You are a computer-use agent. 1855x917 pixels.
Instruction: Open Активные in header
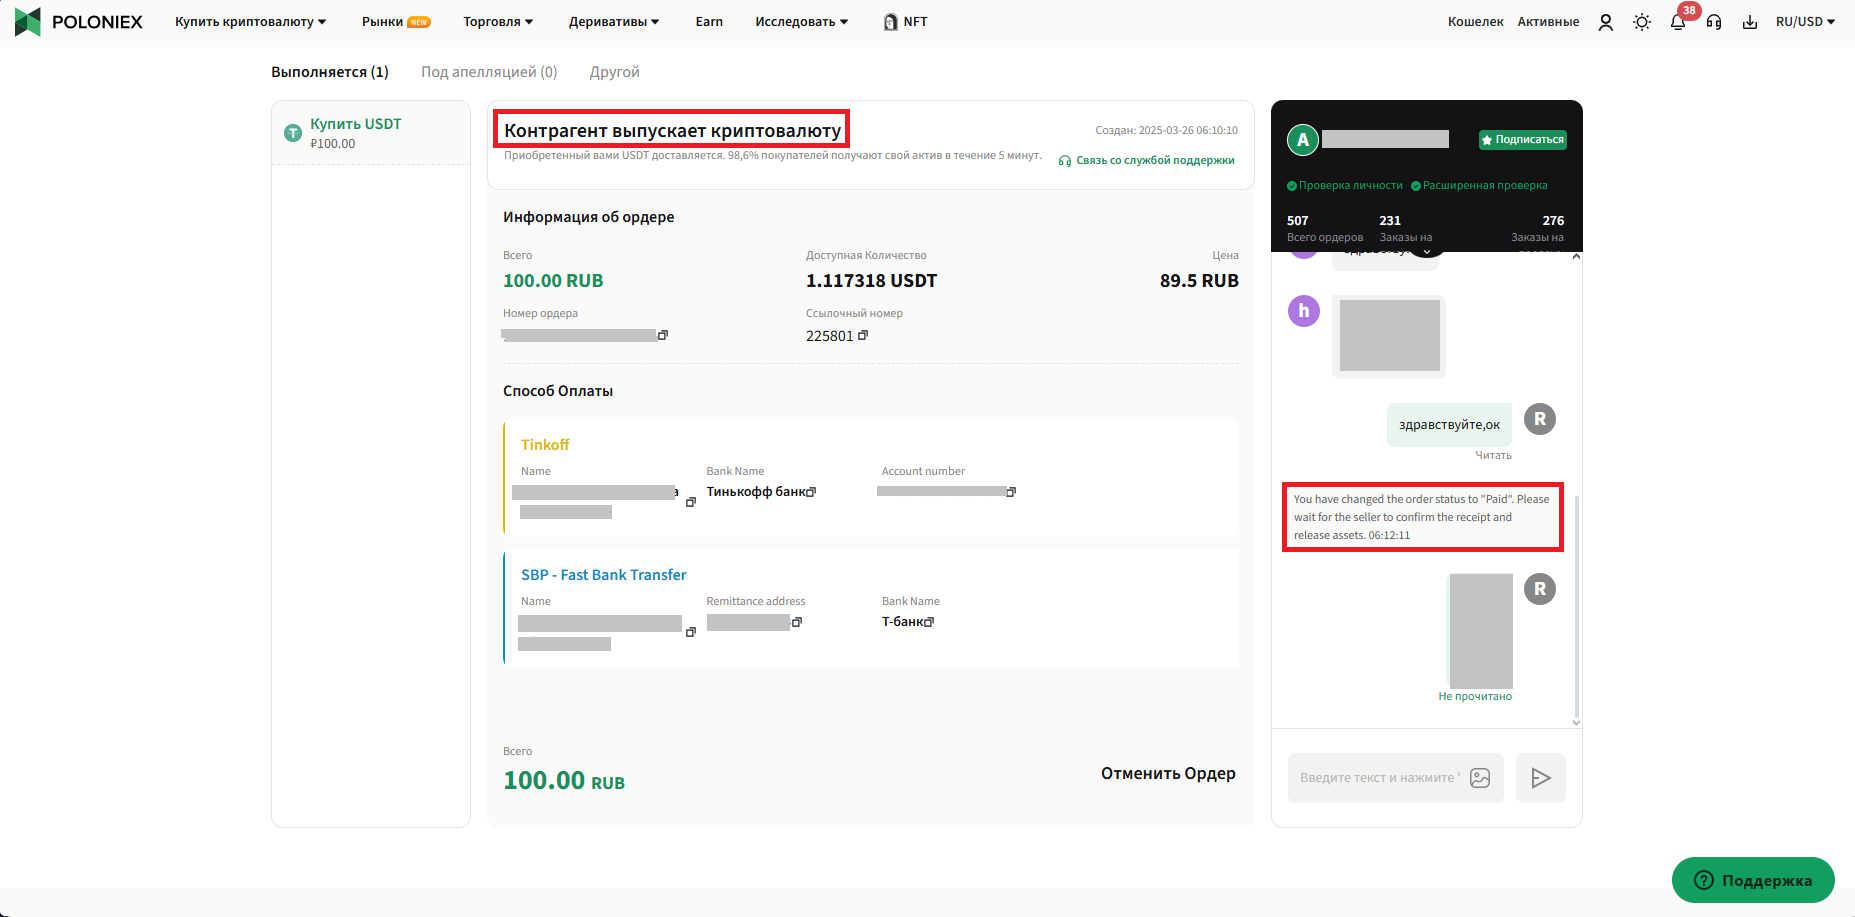tap(1548, 22)
